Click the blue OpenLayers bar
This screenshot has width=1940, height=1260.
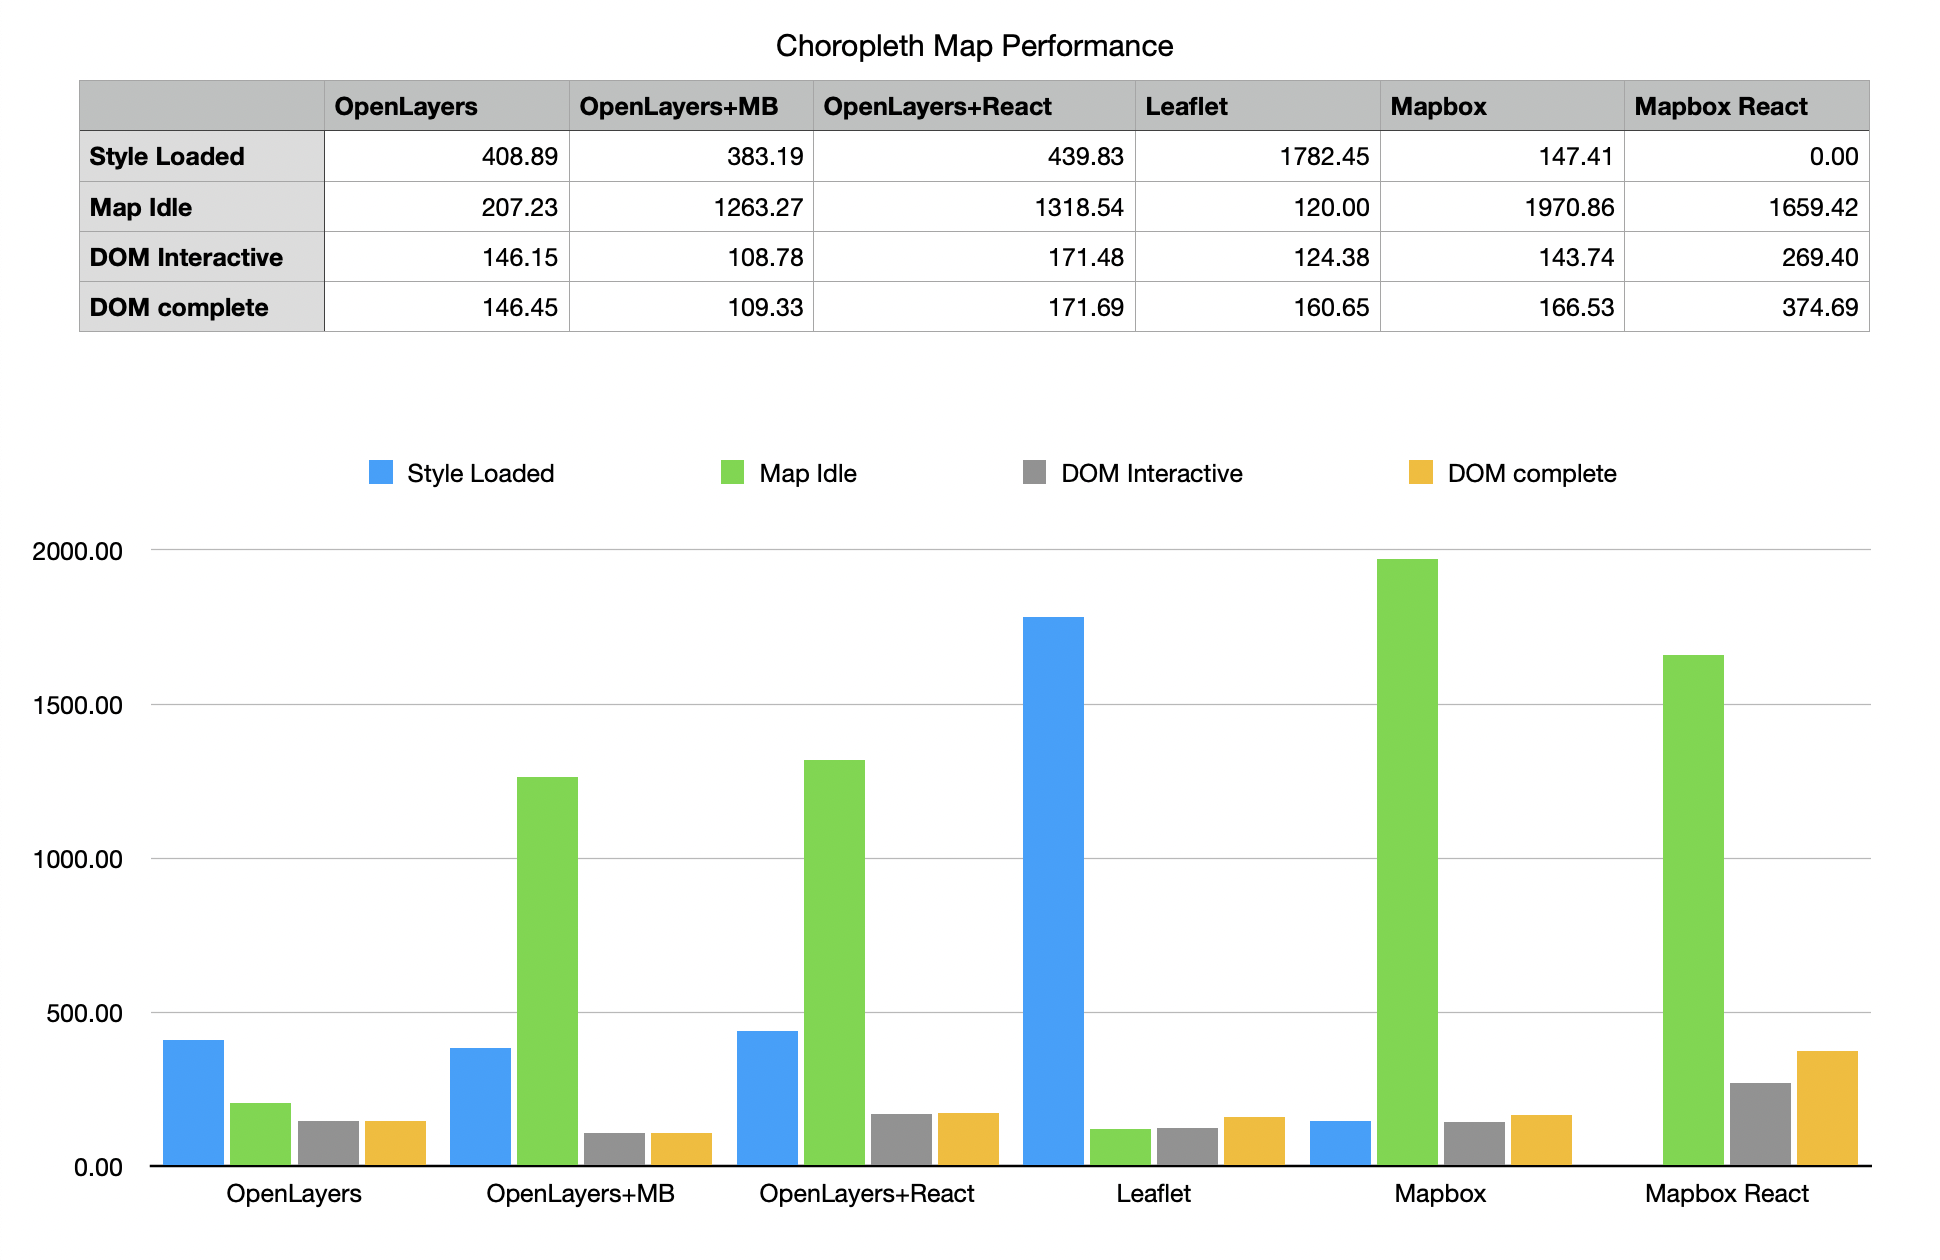193,1102
